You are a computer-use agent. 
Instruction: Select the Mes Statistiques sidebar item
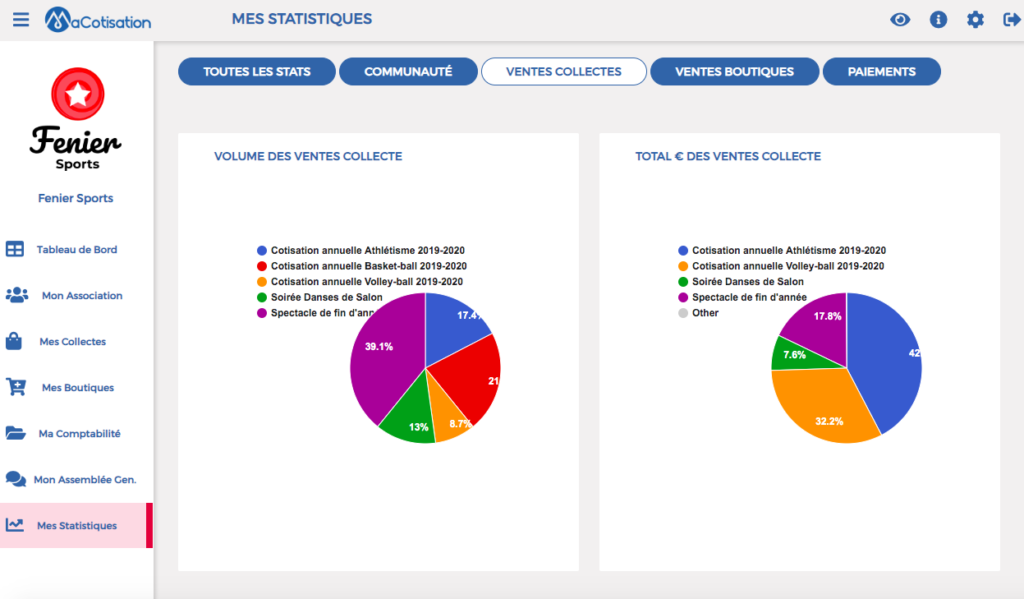click(76, 525)
